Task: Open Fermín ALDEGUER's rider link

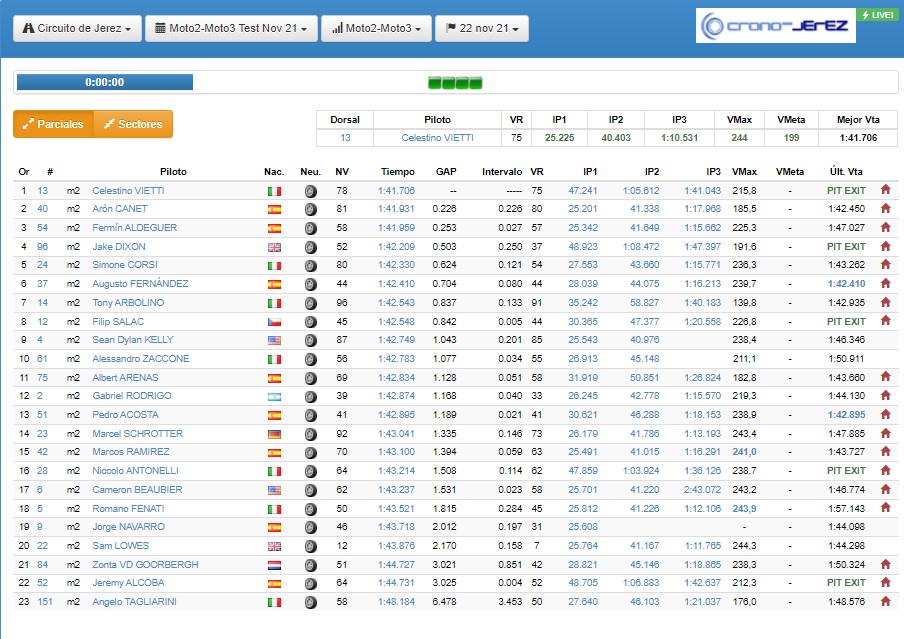Action: pyautogui.click(x=134, y=228)
